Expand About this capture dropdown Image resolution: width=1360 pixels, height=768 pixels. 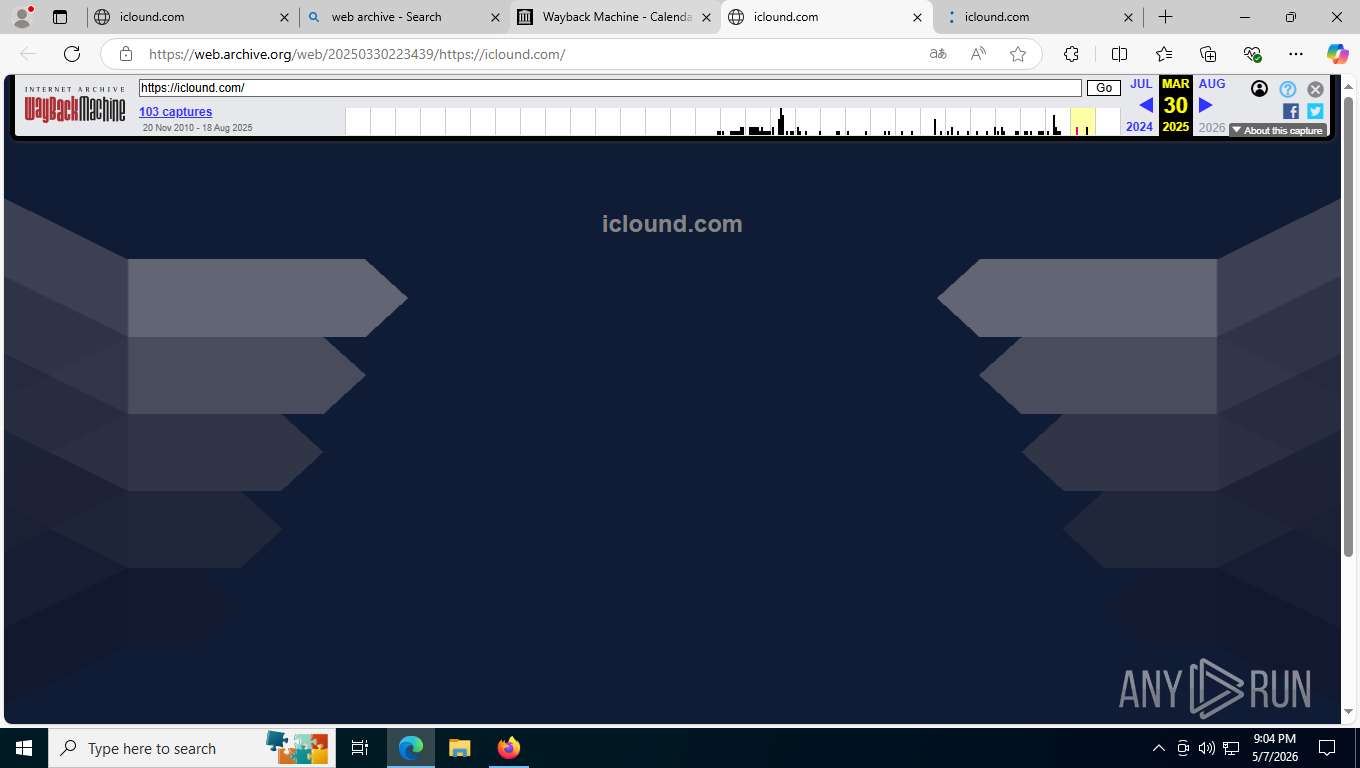tap(1278, 130)
